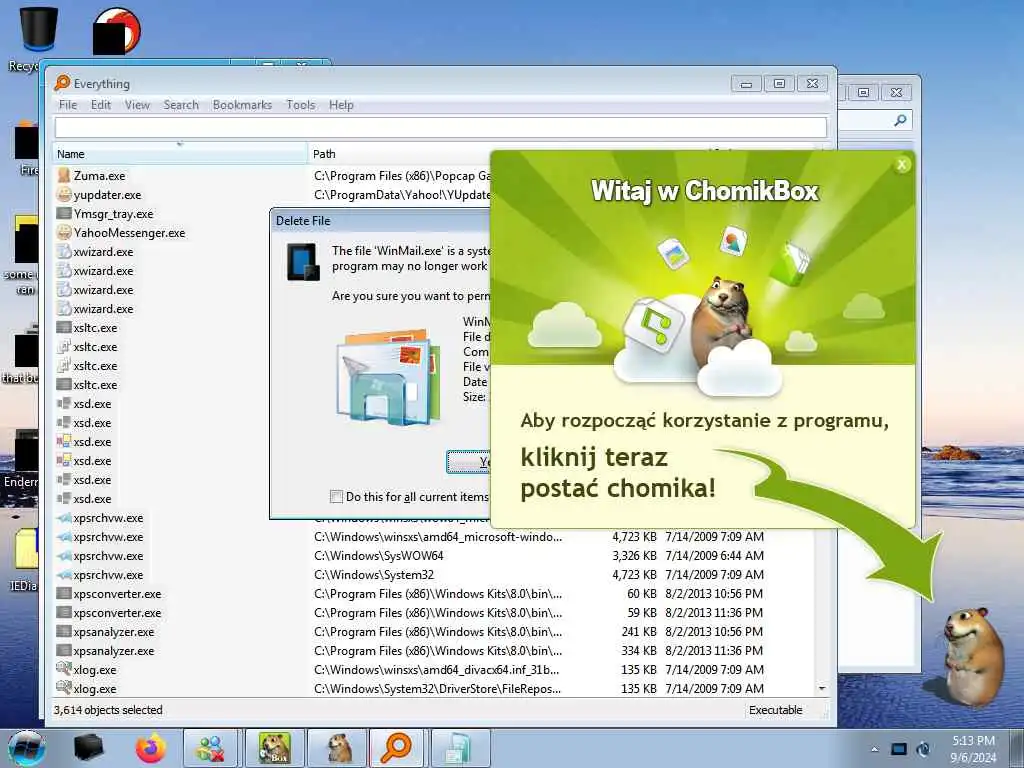Open the rightmost document taskbar icon
Viewport: 1024px width, 768px height.
pos(458,749)
